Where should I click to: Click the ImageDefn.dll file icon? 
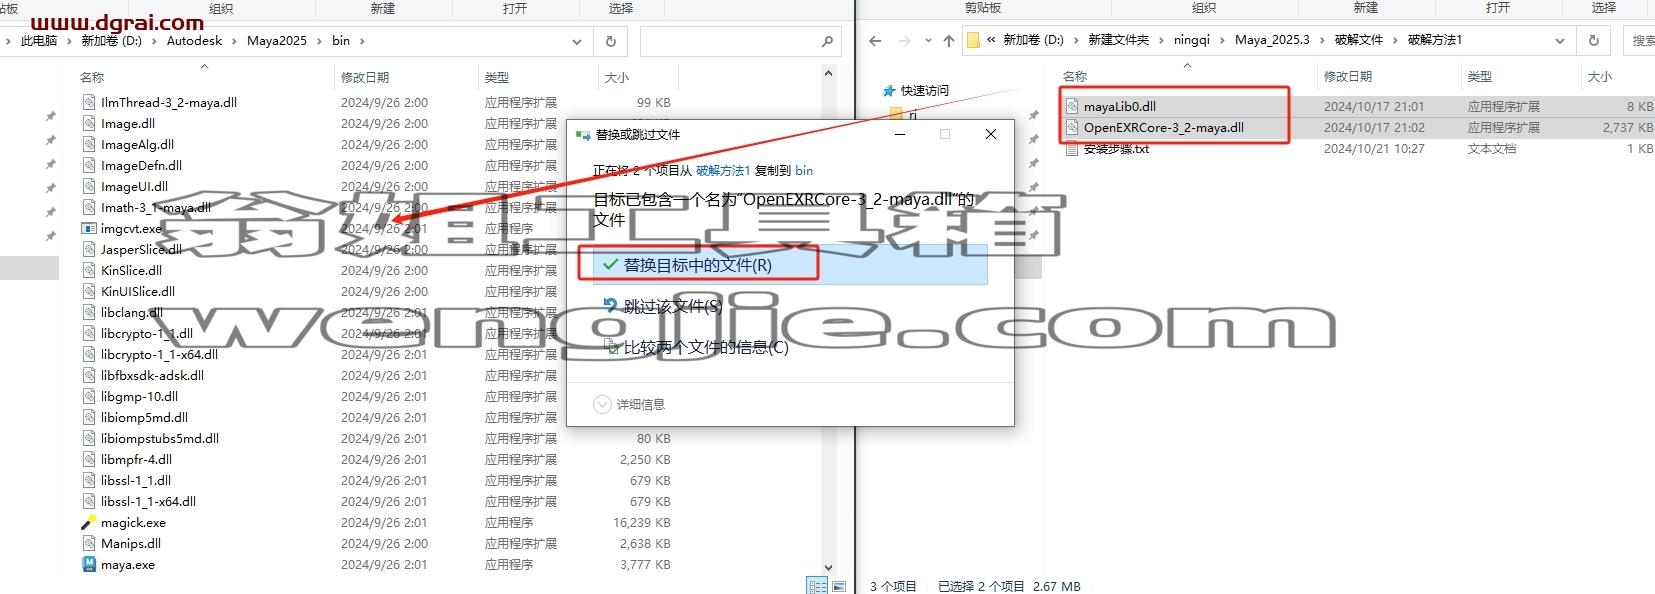(x=89, y=165)
